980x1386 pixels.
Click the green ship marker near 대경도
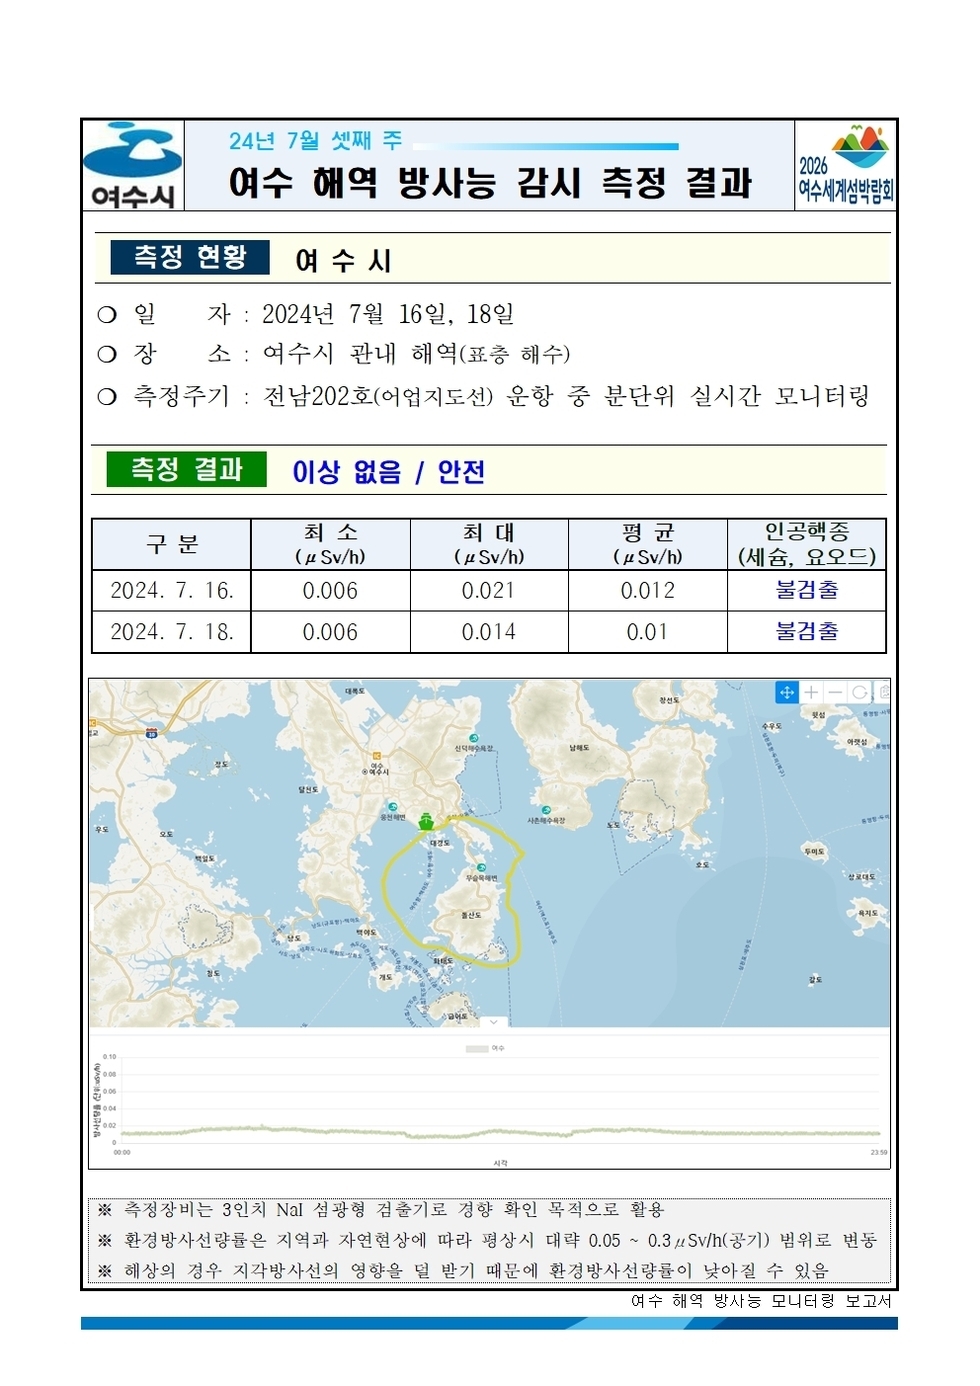426,822
